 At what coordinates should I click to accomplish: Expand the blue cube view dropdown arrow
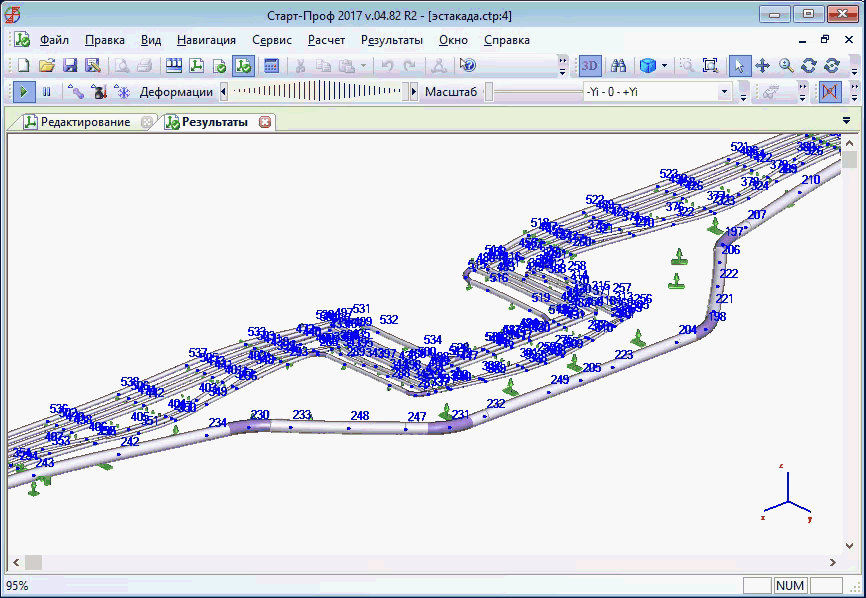click(664, 65)
